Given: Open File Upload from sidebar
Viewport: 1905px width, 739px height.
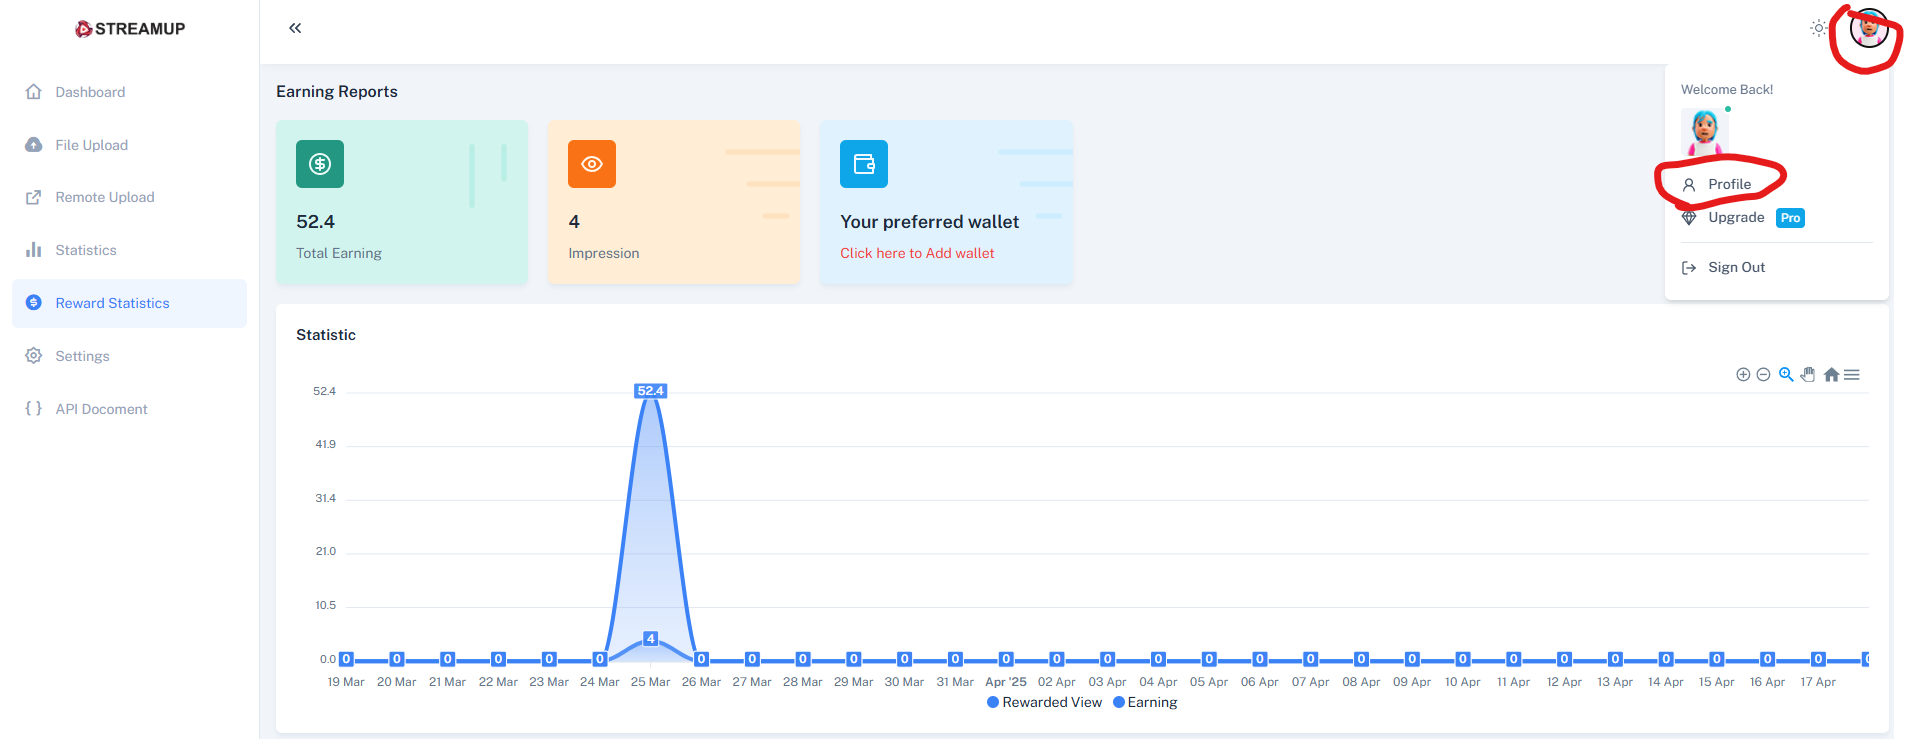Looking at the screenshot, I should click(x=91, y=145).
